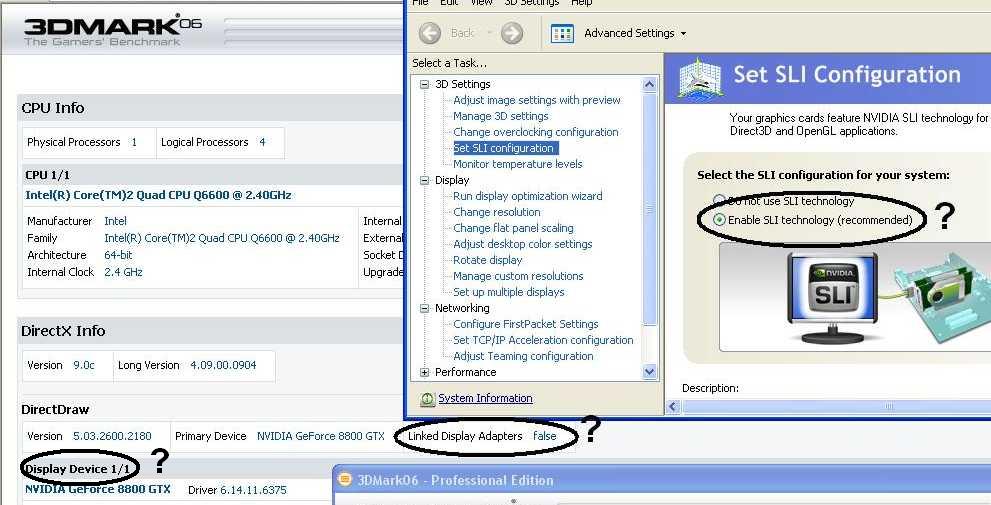Click the green Forward arrow icon
This screenshot has width=991, height=505.
(x=512, y=33)
